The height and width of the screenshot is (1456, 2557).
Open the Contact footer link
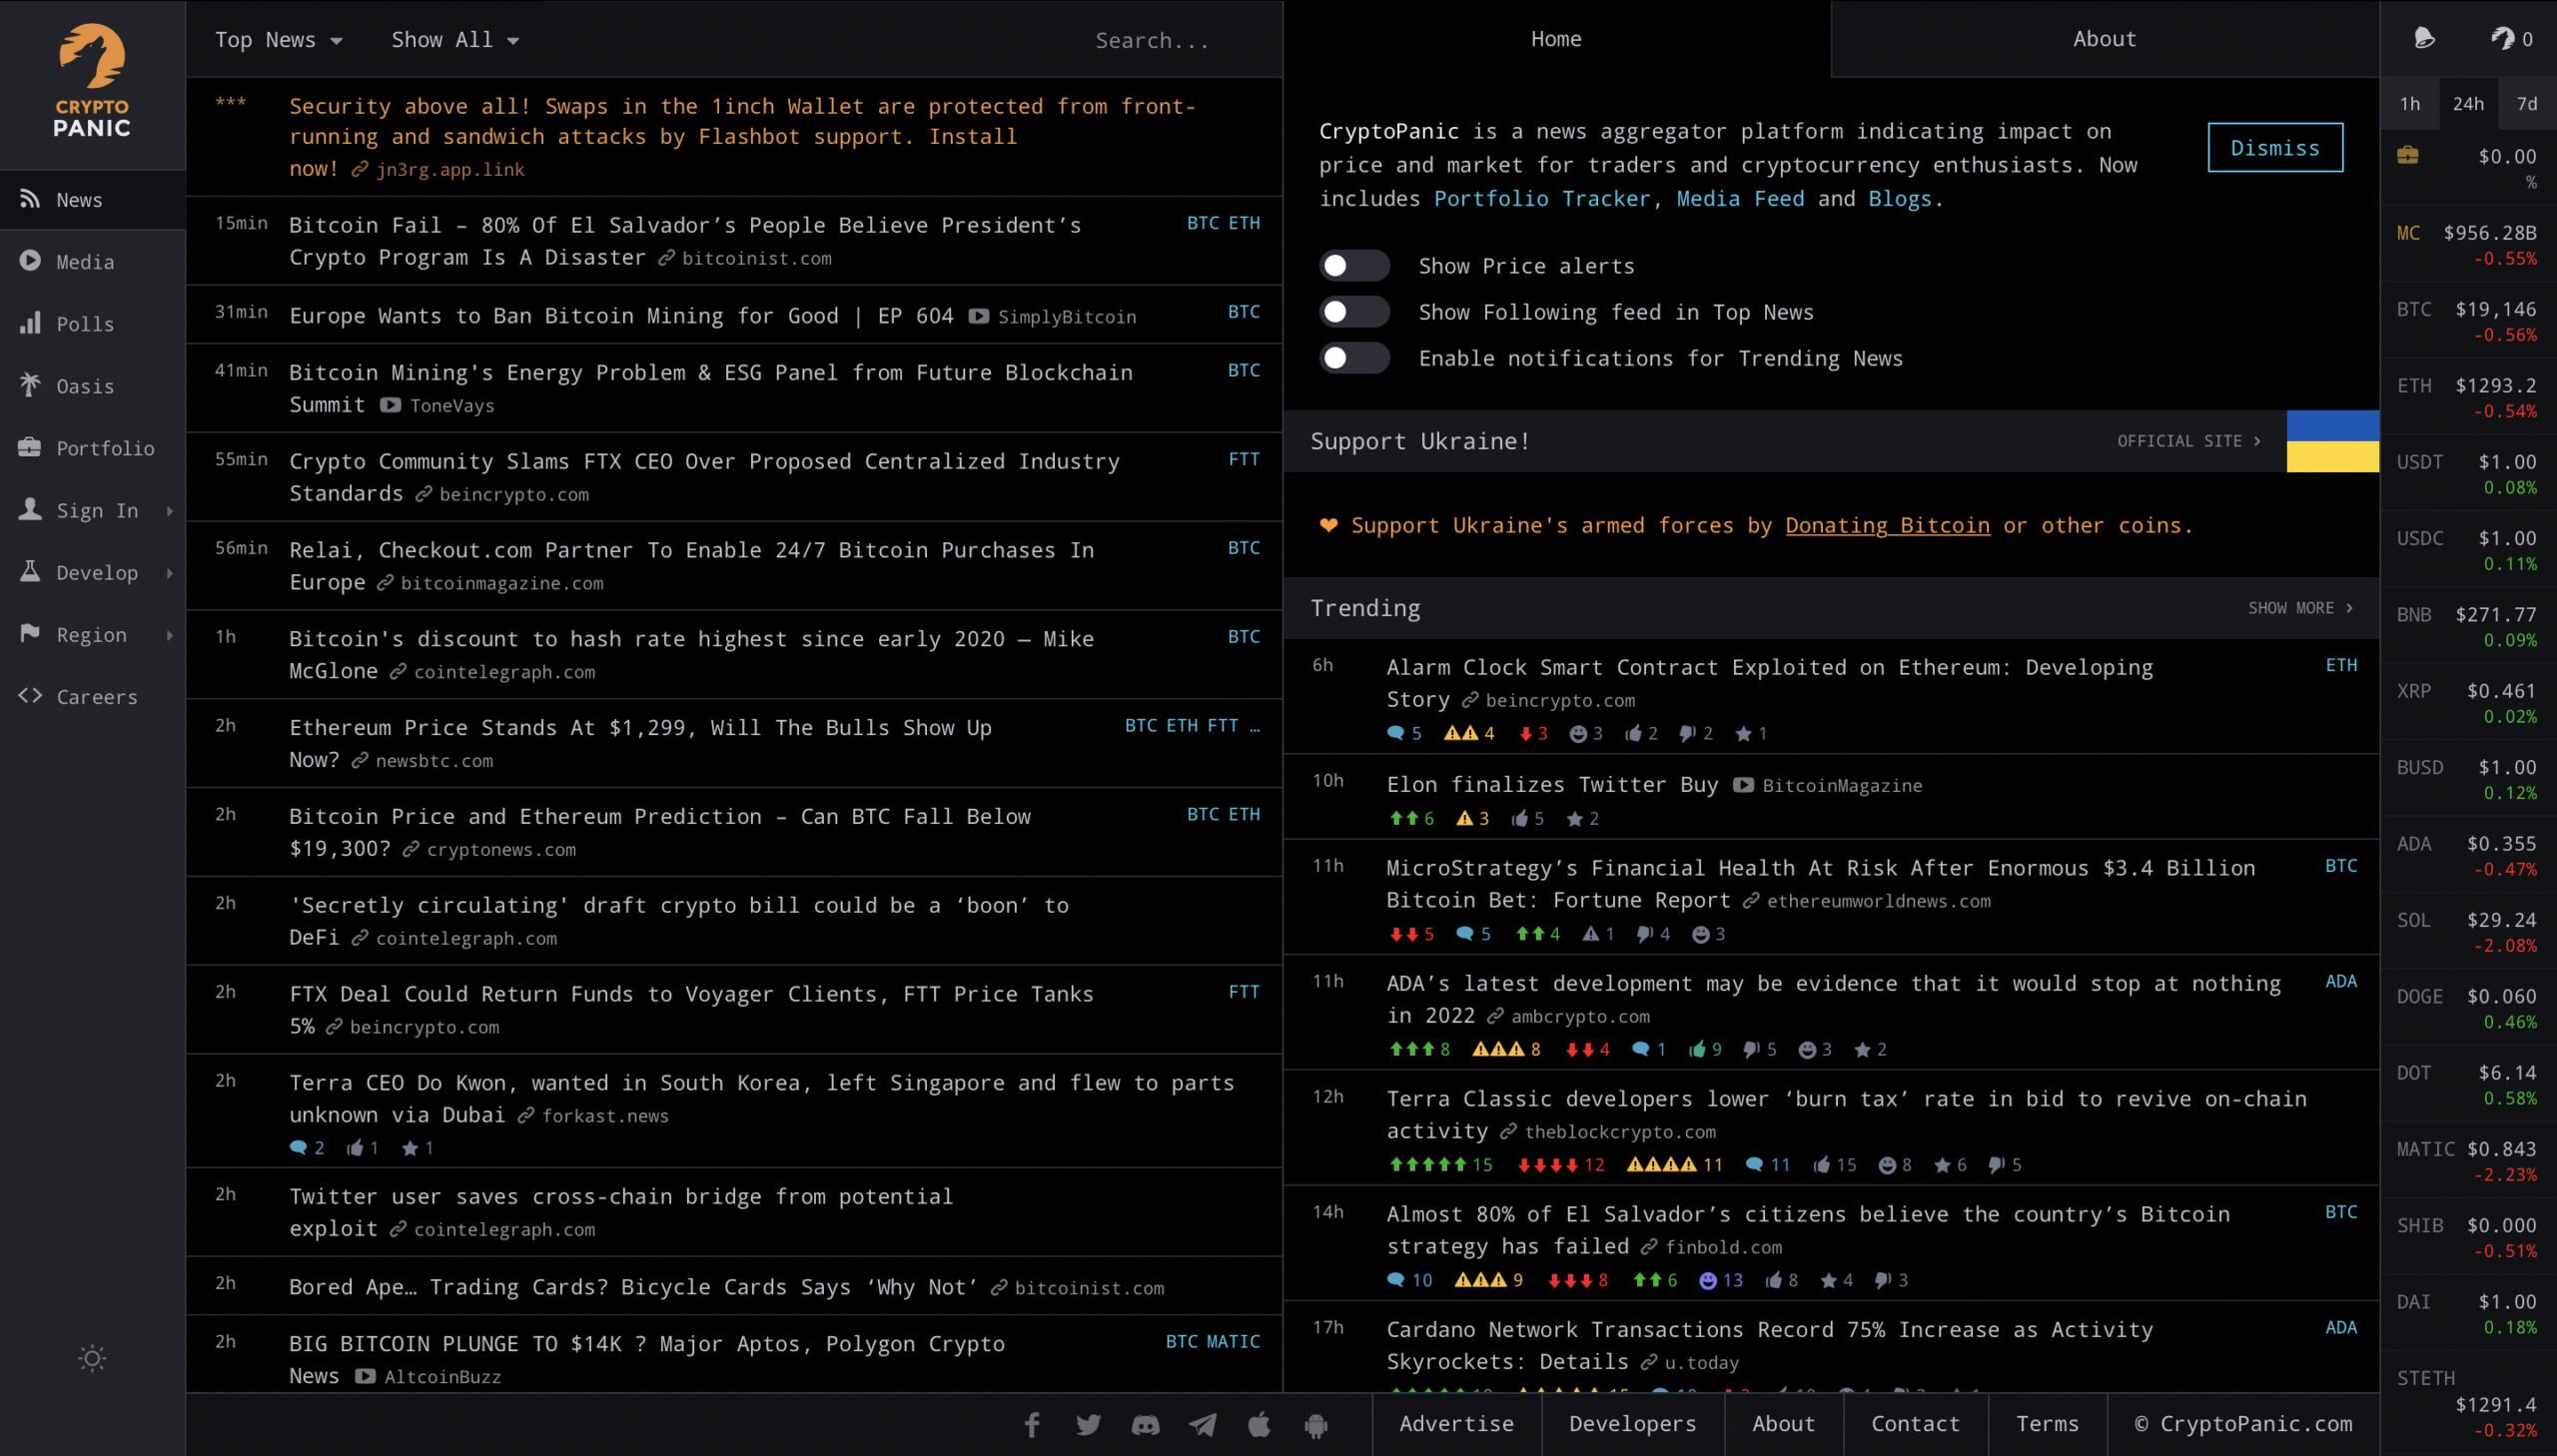pyautogui.click(x=1915, y=1424)
